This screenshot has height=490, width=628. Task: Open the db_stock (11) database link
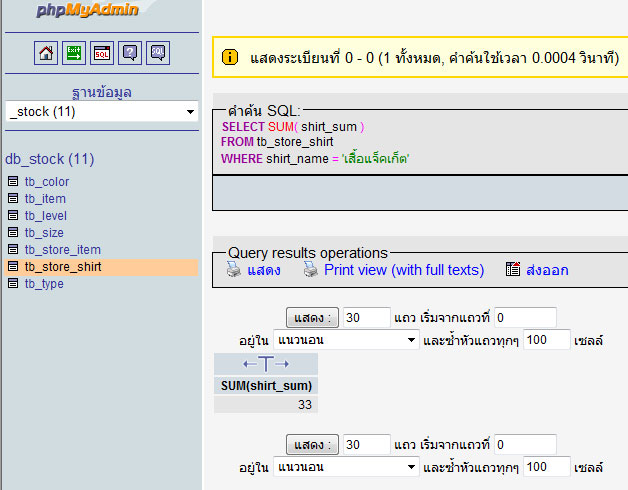pyautogui.click(x=50, y=159)
